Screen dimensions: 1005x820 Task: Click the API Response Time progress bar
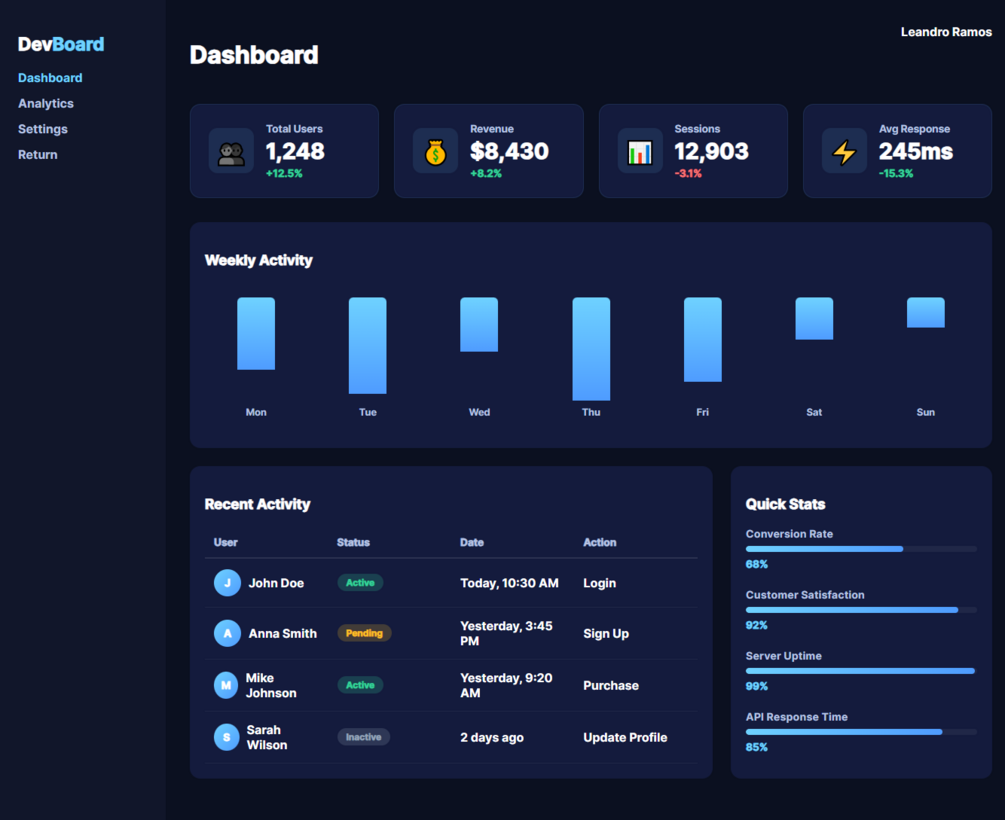point(861,732)
